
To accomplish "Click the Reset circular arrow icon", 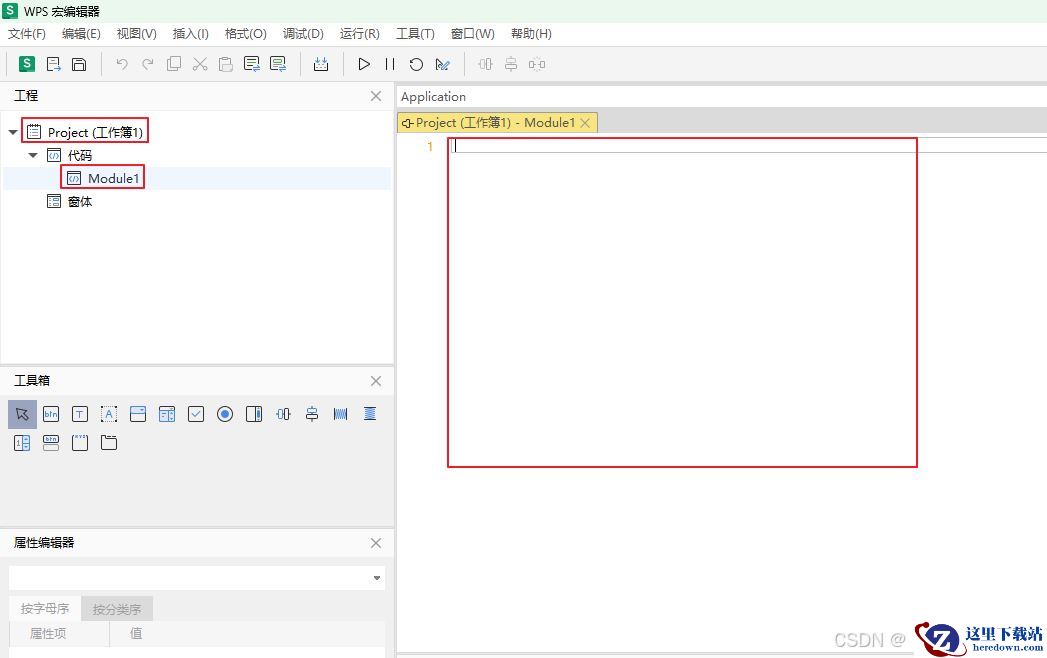I will [x=416, y=64].
